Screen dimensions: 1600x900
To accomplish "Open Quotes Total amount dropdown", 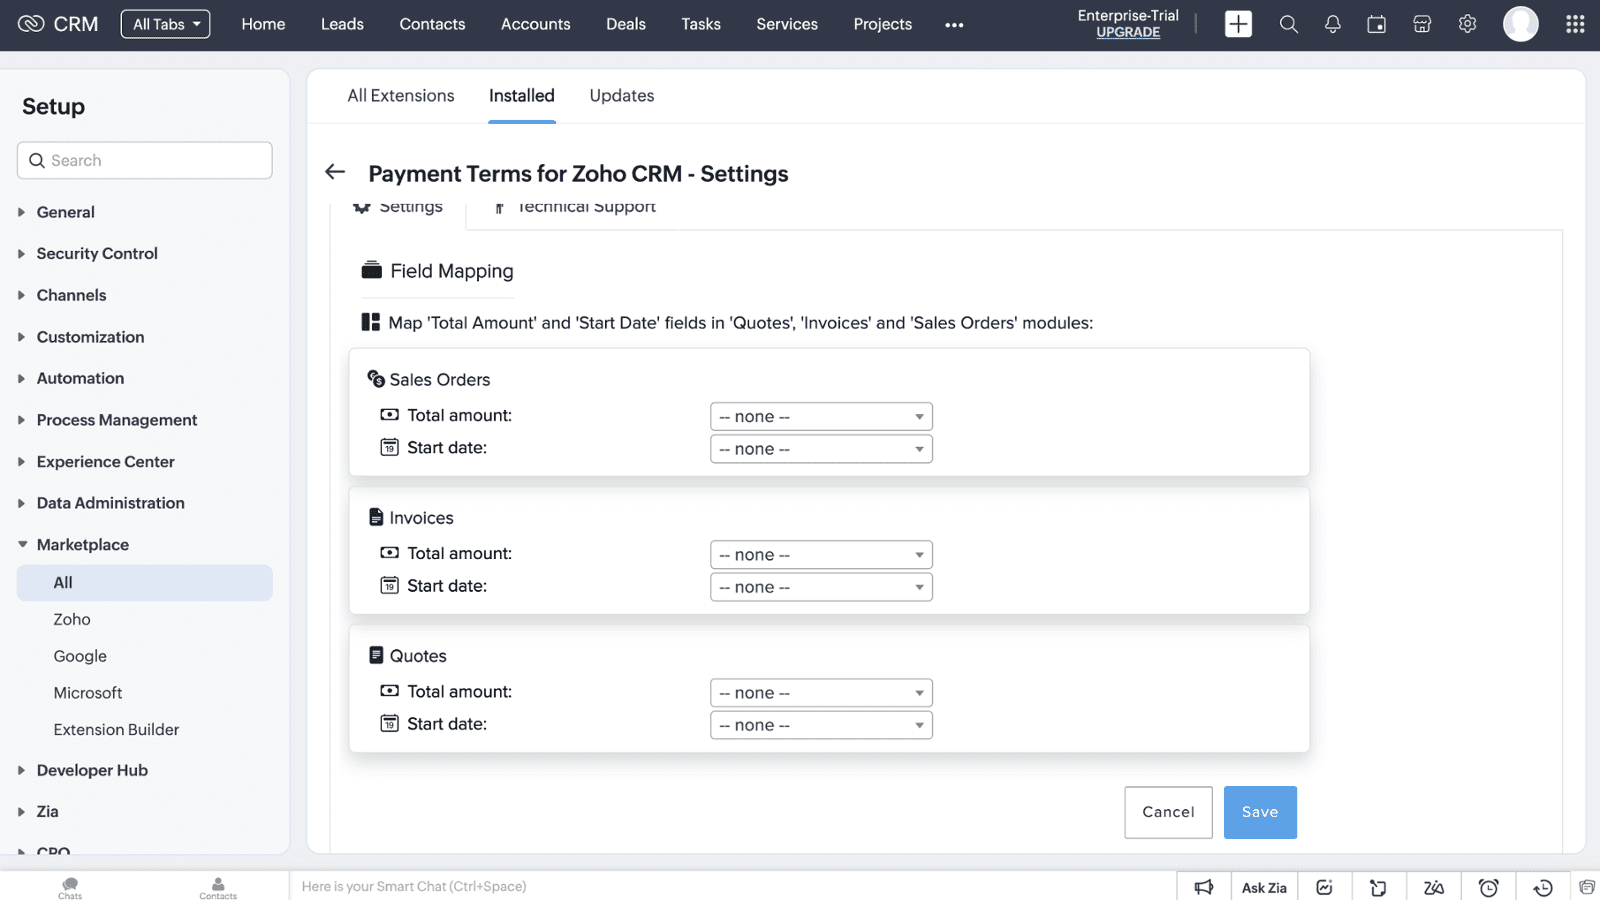I will point(821,693).
